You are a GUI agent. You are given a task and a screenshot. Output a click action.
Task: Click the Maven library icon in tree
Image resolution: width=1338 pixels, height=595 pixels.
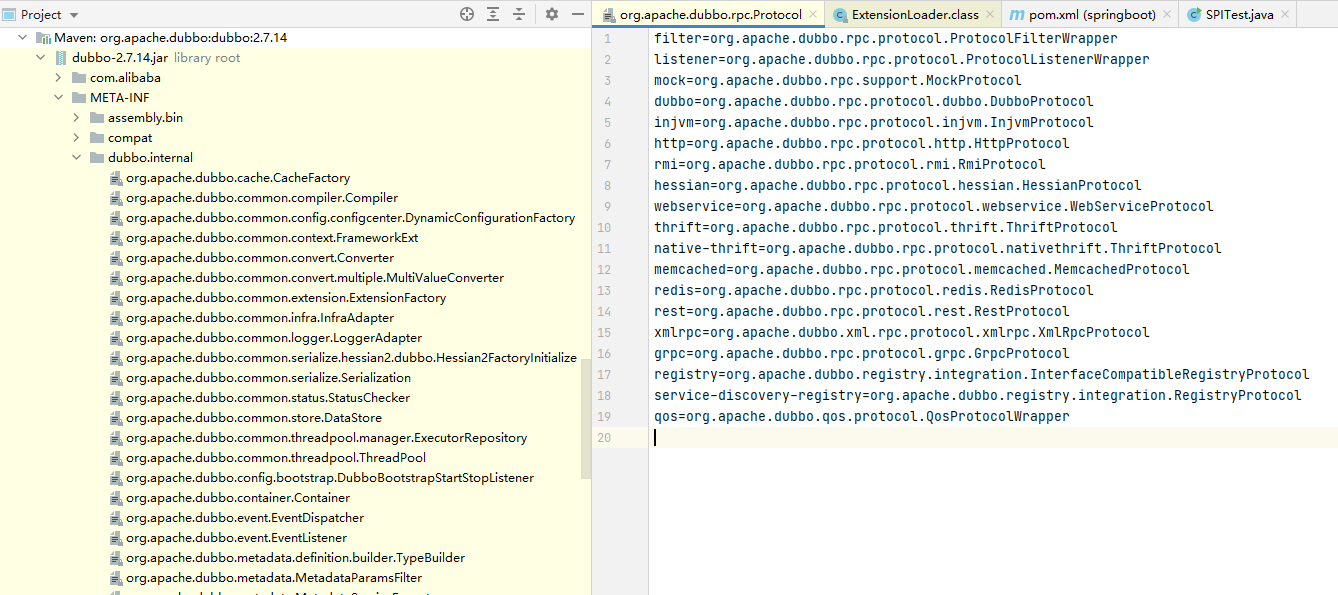coord(43,37)
